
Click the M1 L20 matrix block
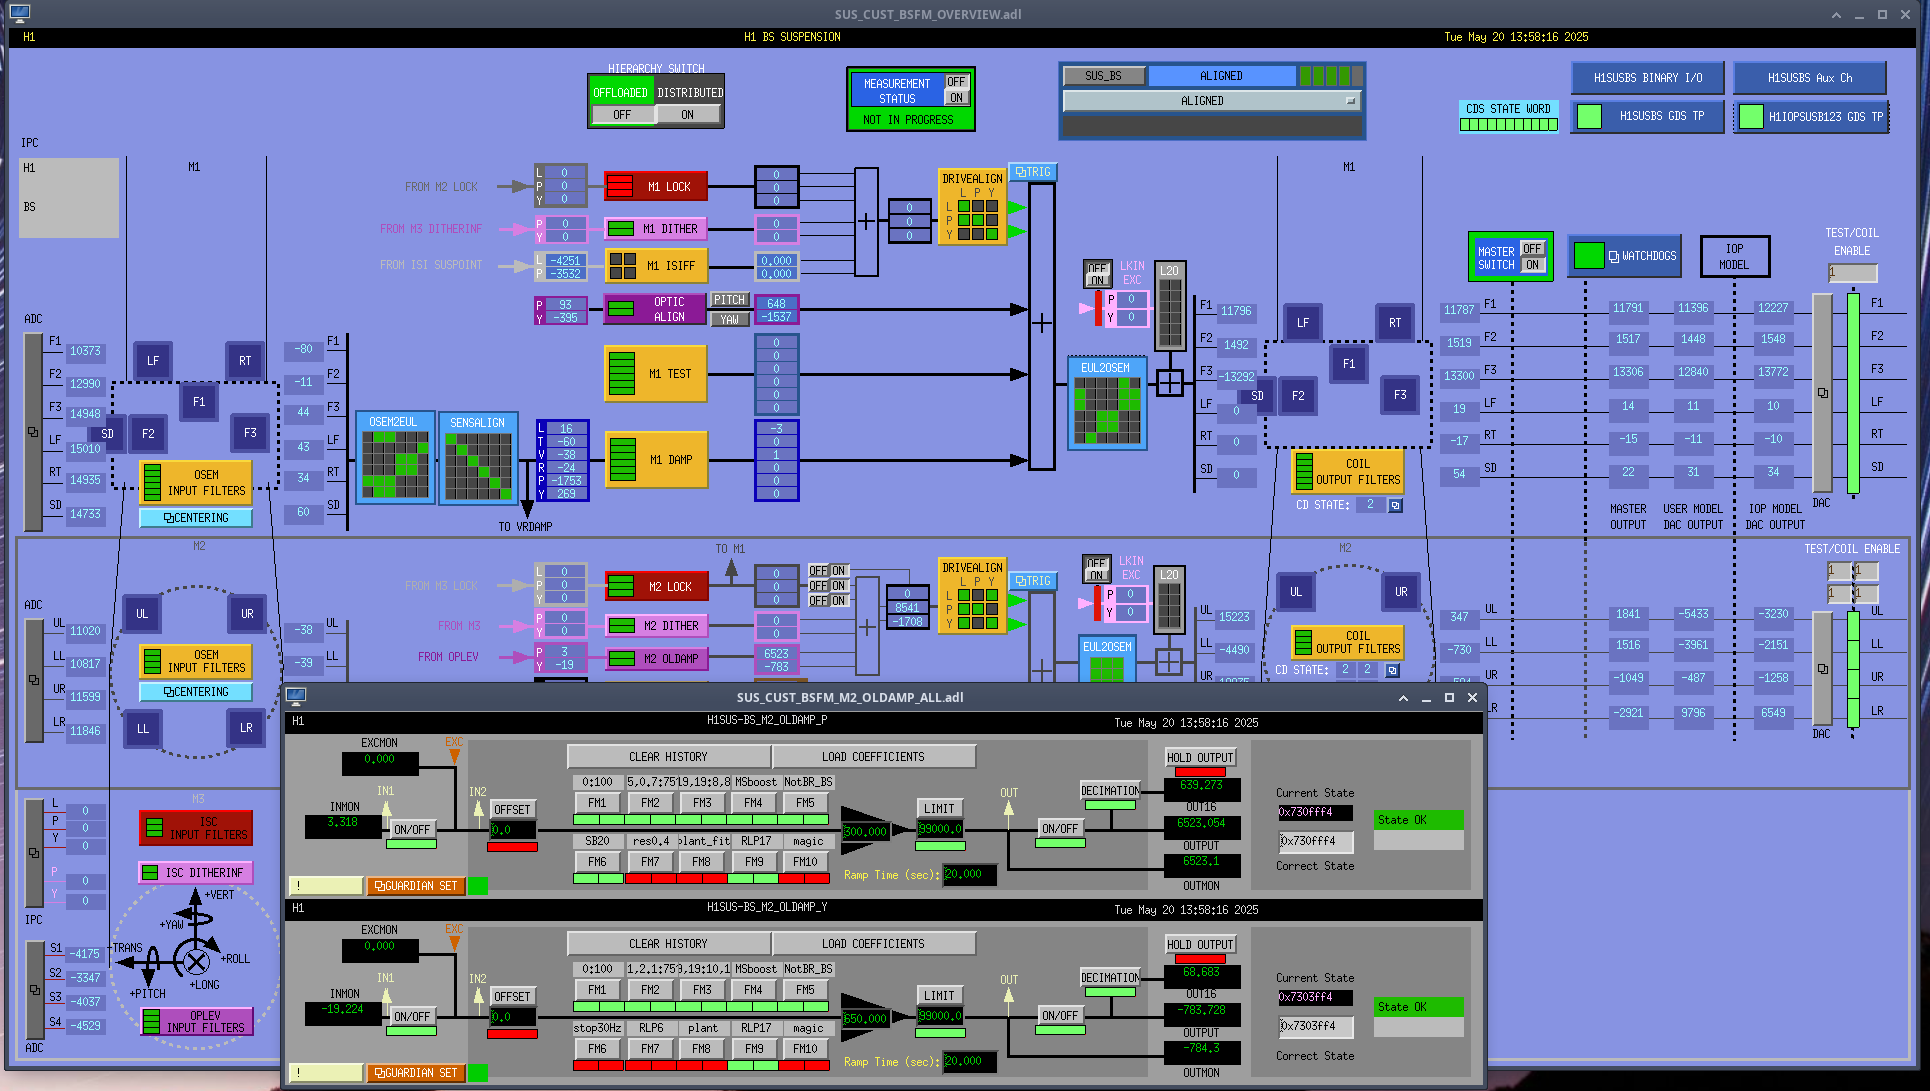pos(1170,306)
